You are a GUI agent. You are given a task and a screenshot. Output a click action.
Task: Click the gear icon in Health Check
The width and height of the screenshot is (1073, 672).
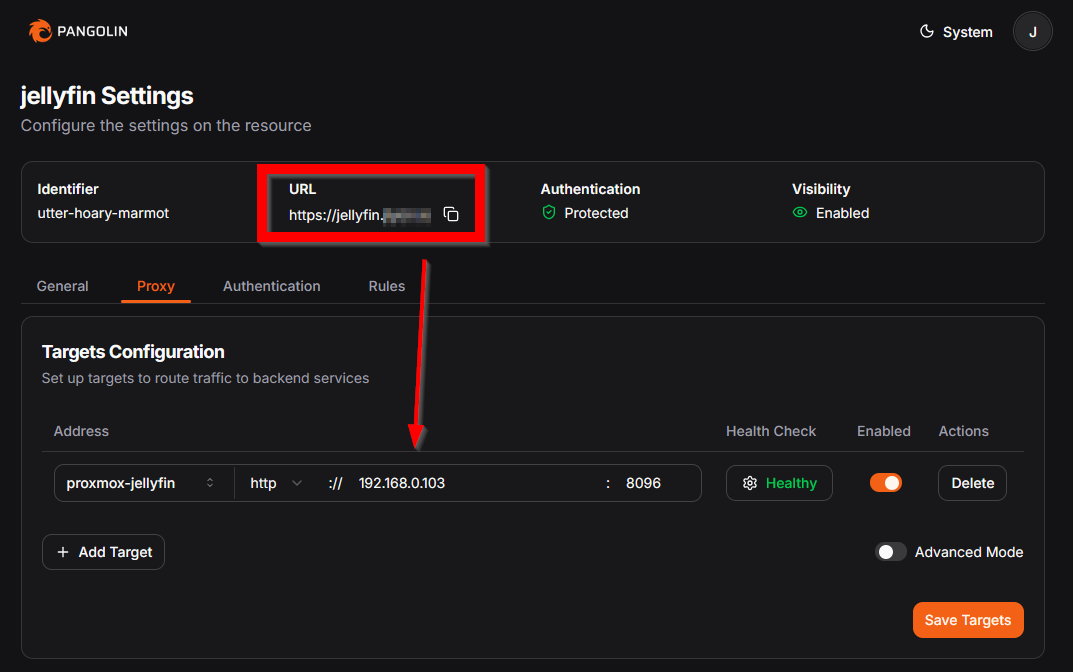pyautogui.click(x=750, y=483)
